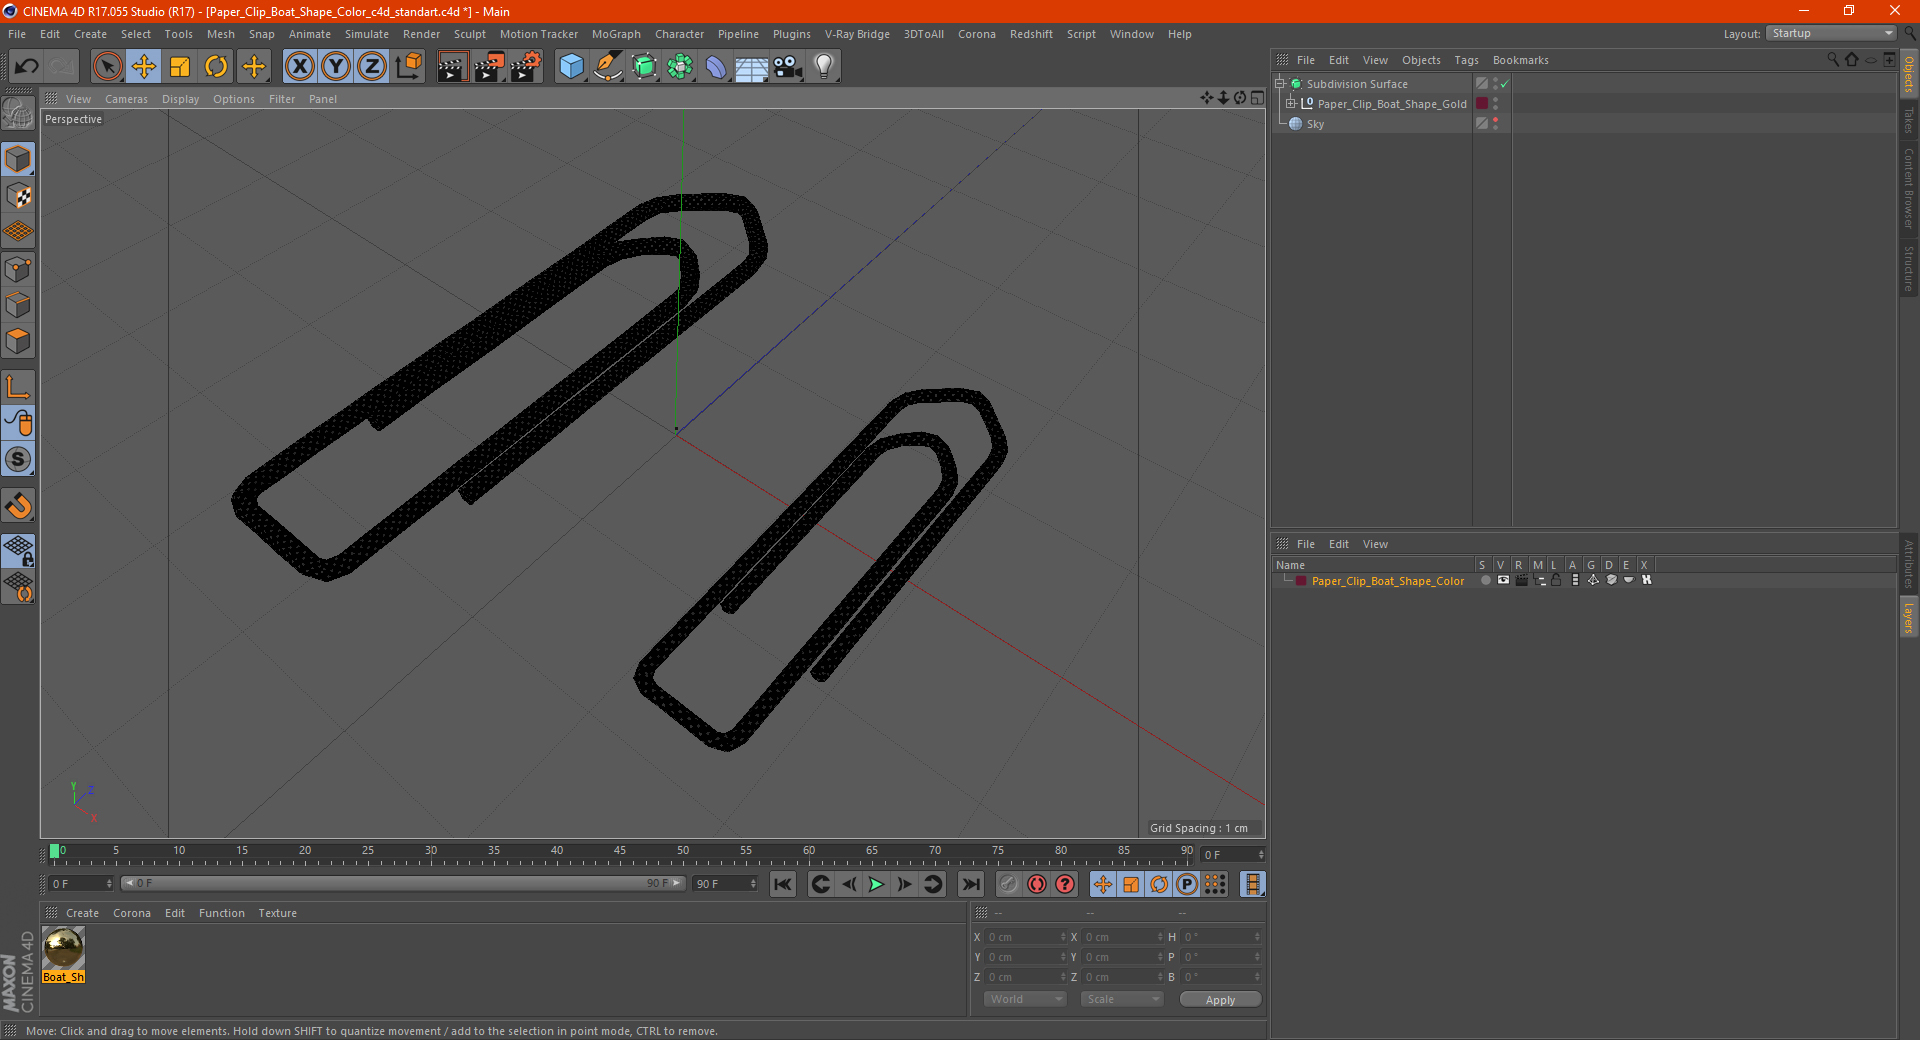This screenshot has width=1920, height=1040.
Task: Click the Apply button
Action: 1220,1000
